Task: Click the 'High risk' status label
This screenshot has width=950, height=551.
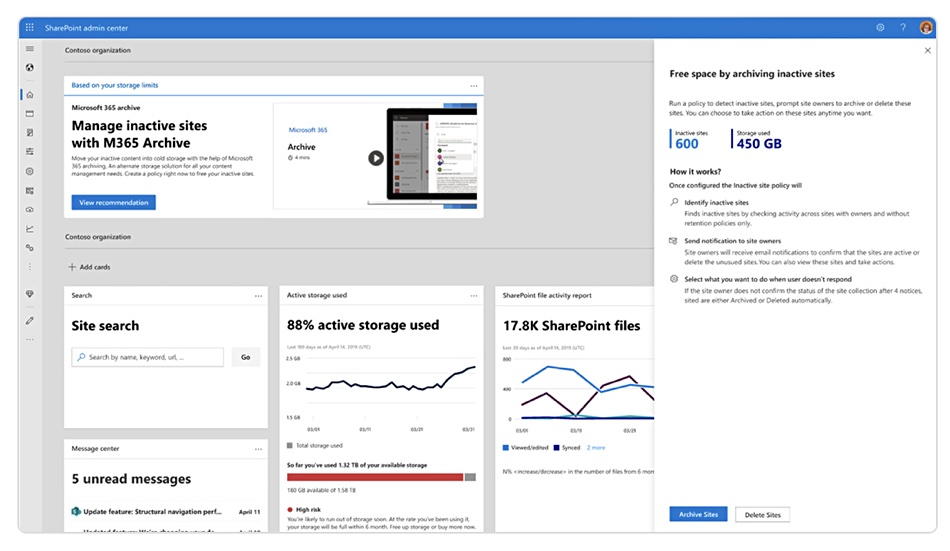Action: click(x=308, y=510)
